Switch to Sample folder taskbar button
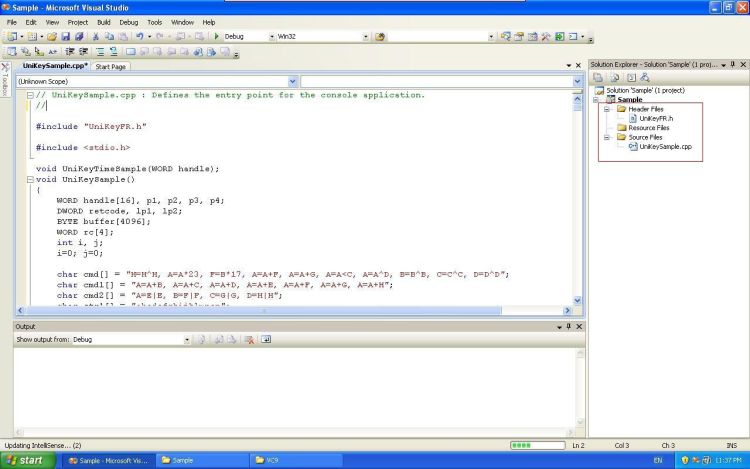750x469 pixels. (x=202, y=460)
